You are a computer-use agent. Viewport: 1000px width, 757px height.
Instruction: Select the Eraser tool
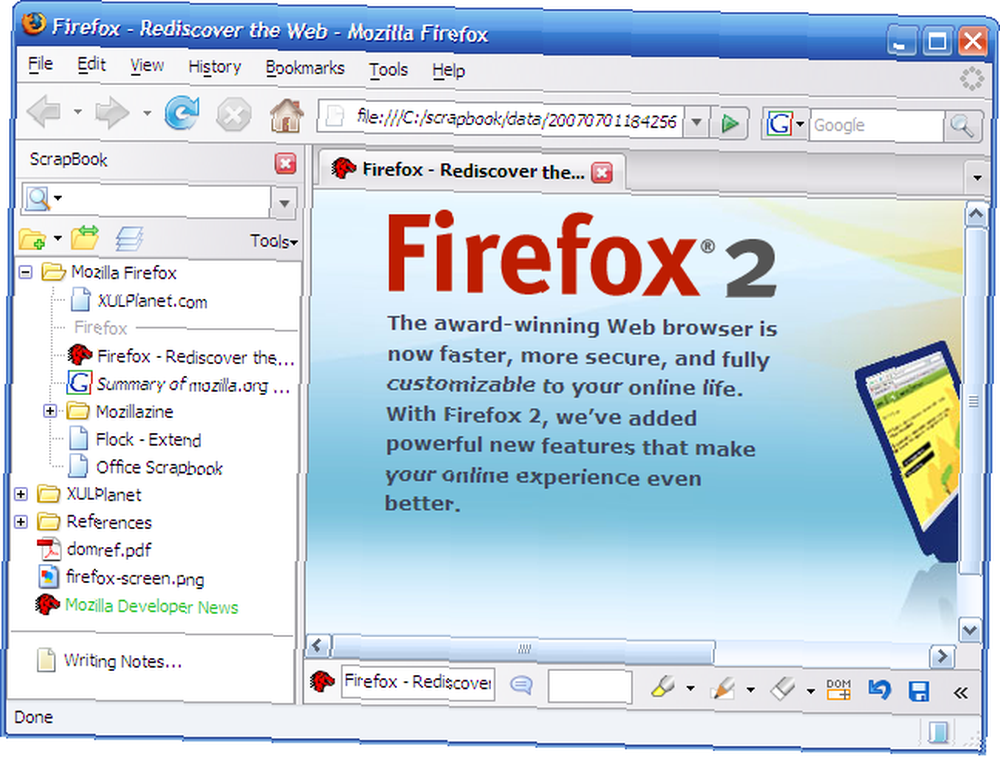point(783,689)
